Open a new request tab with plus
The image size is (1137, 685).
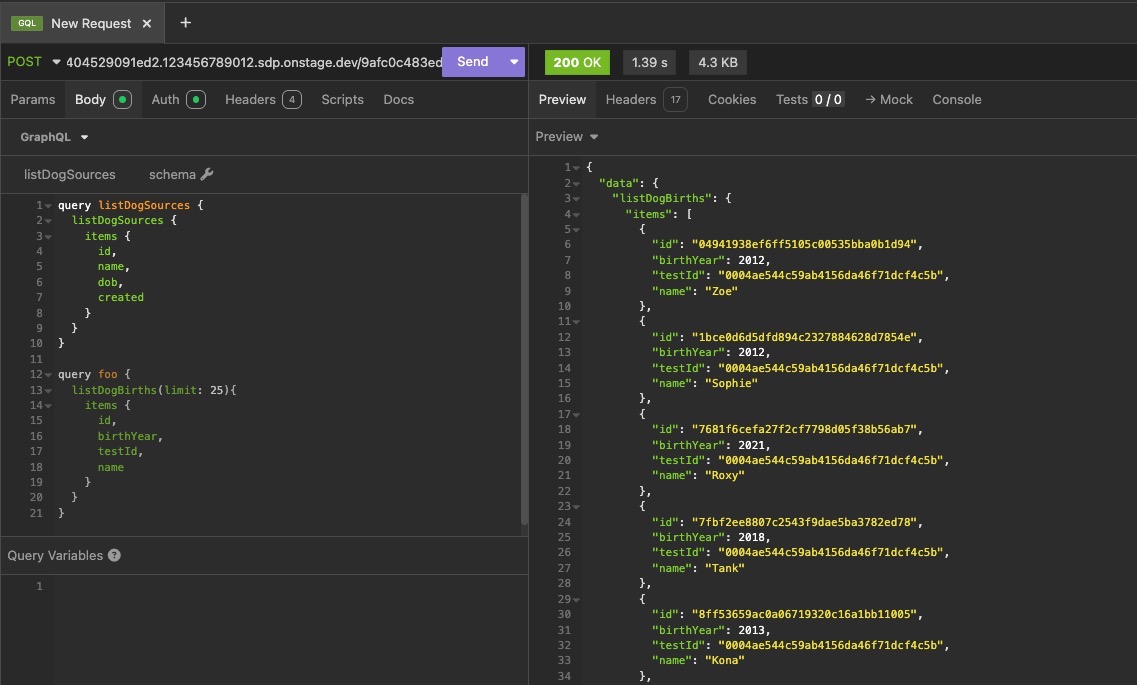[x=186, y=22]
